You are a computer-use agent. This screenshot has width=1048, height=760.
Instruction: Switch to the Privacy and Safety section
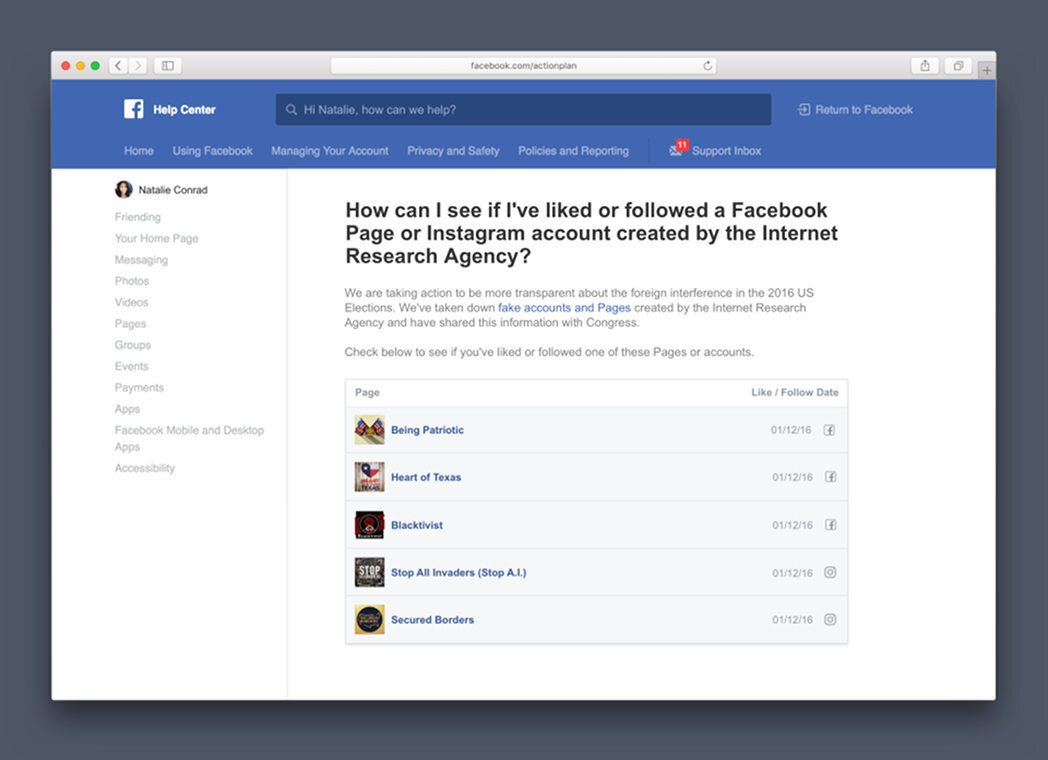(453, 150)
